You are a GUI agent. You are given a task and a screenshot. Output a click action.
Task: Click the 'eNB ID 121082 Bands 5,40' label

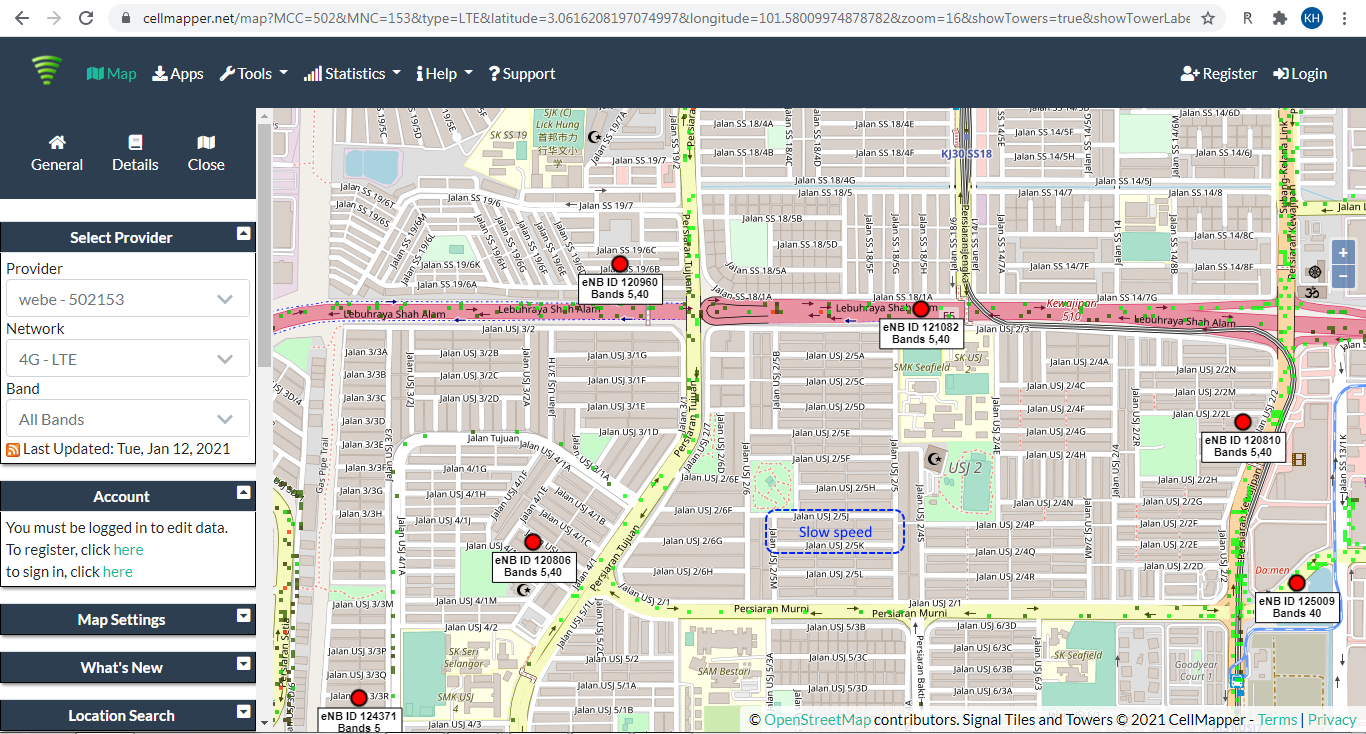[x=921, y=333]
